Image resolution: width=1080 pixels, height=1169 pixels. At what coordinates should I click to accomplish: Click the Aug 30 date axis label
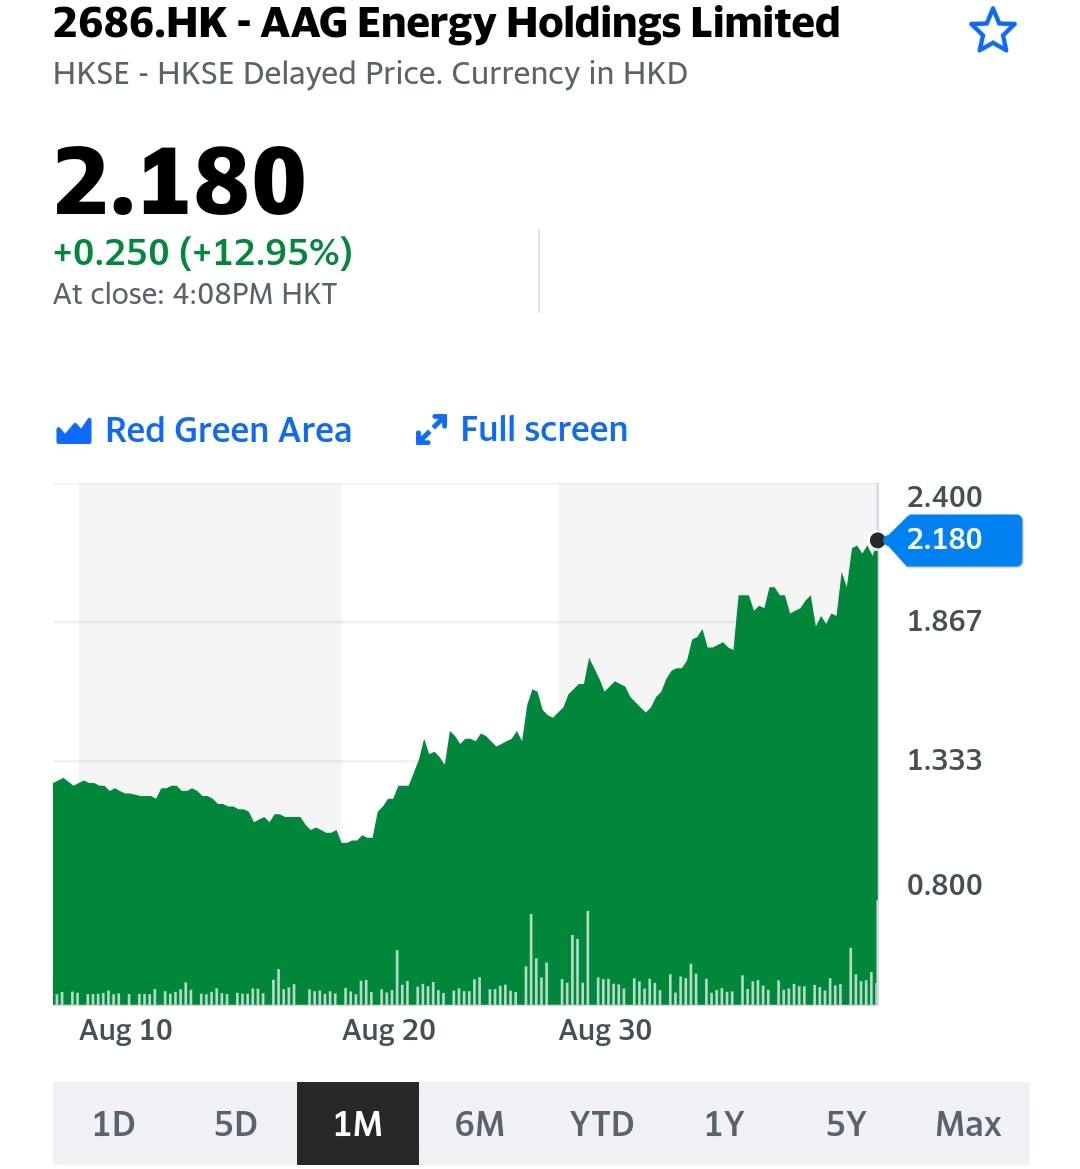coord(605,1030)
